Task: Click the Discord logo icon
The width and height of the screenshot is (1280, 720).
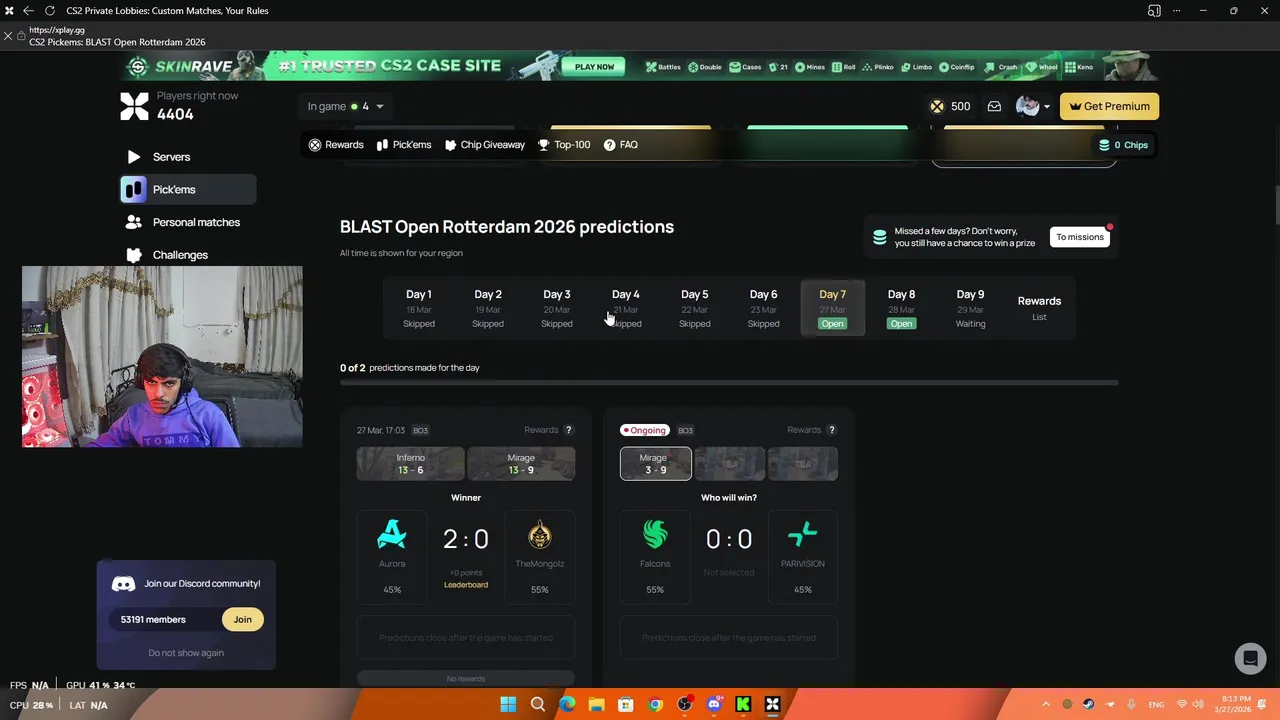Action: [x=124, y=584]
